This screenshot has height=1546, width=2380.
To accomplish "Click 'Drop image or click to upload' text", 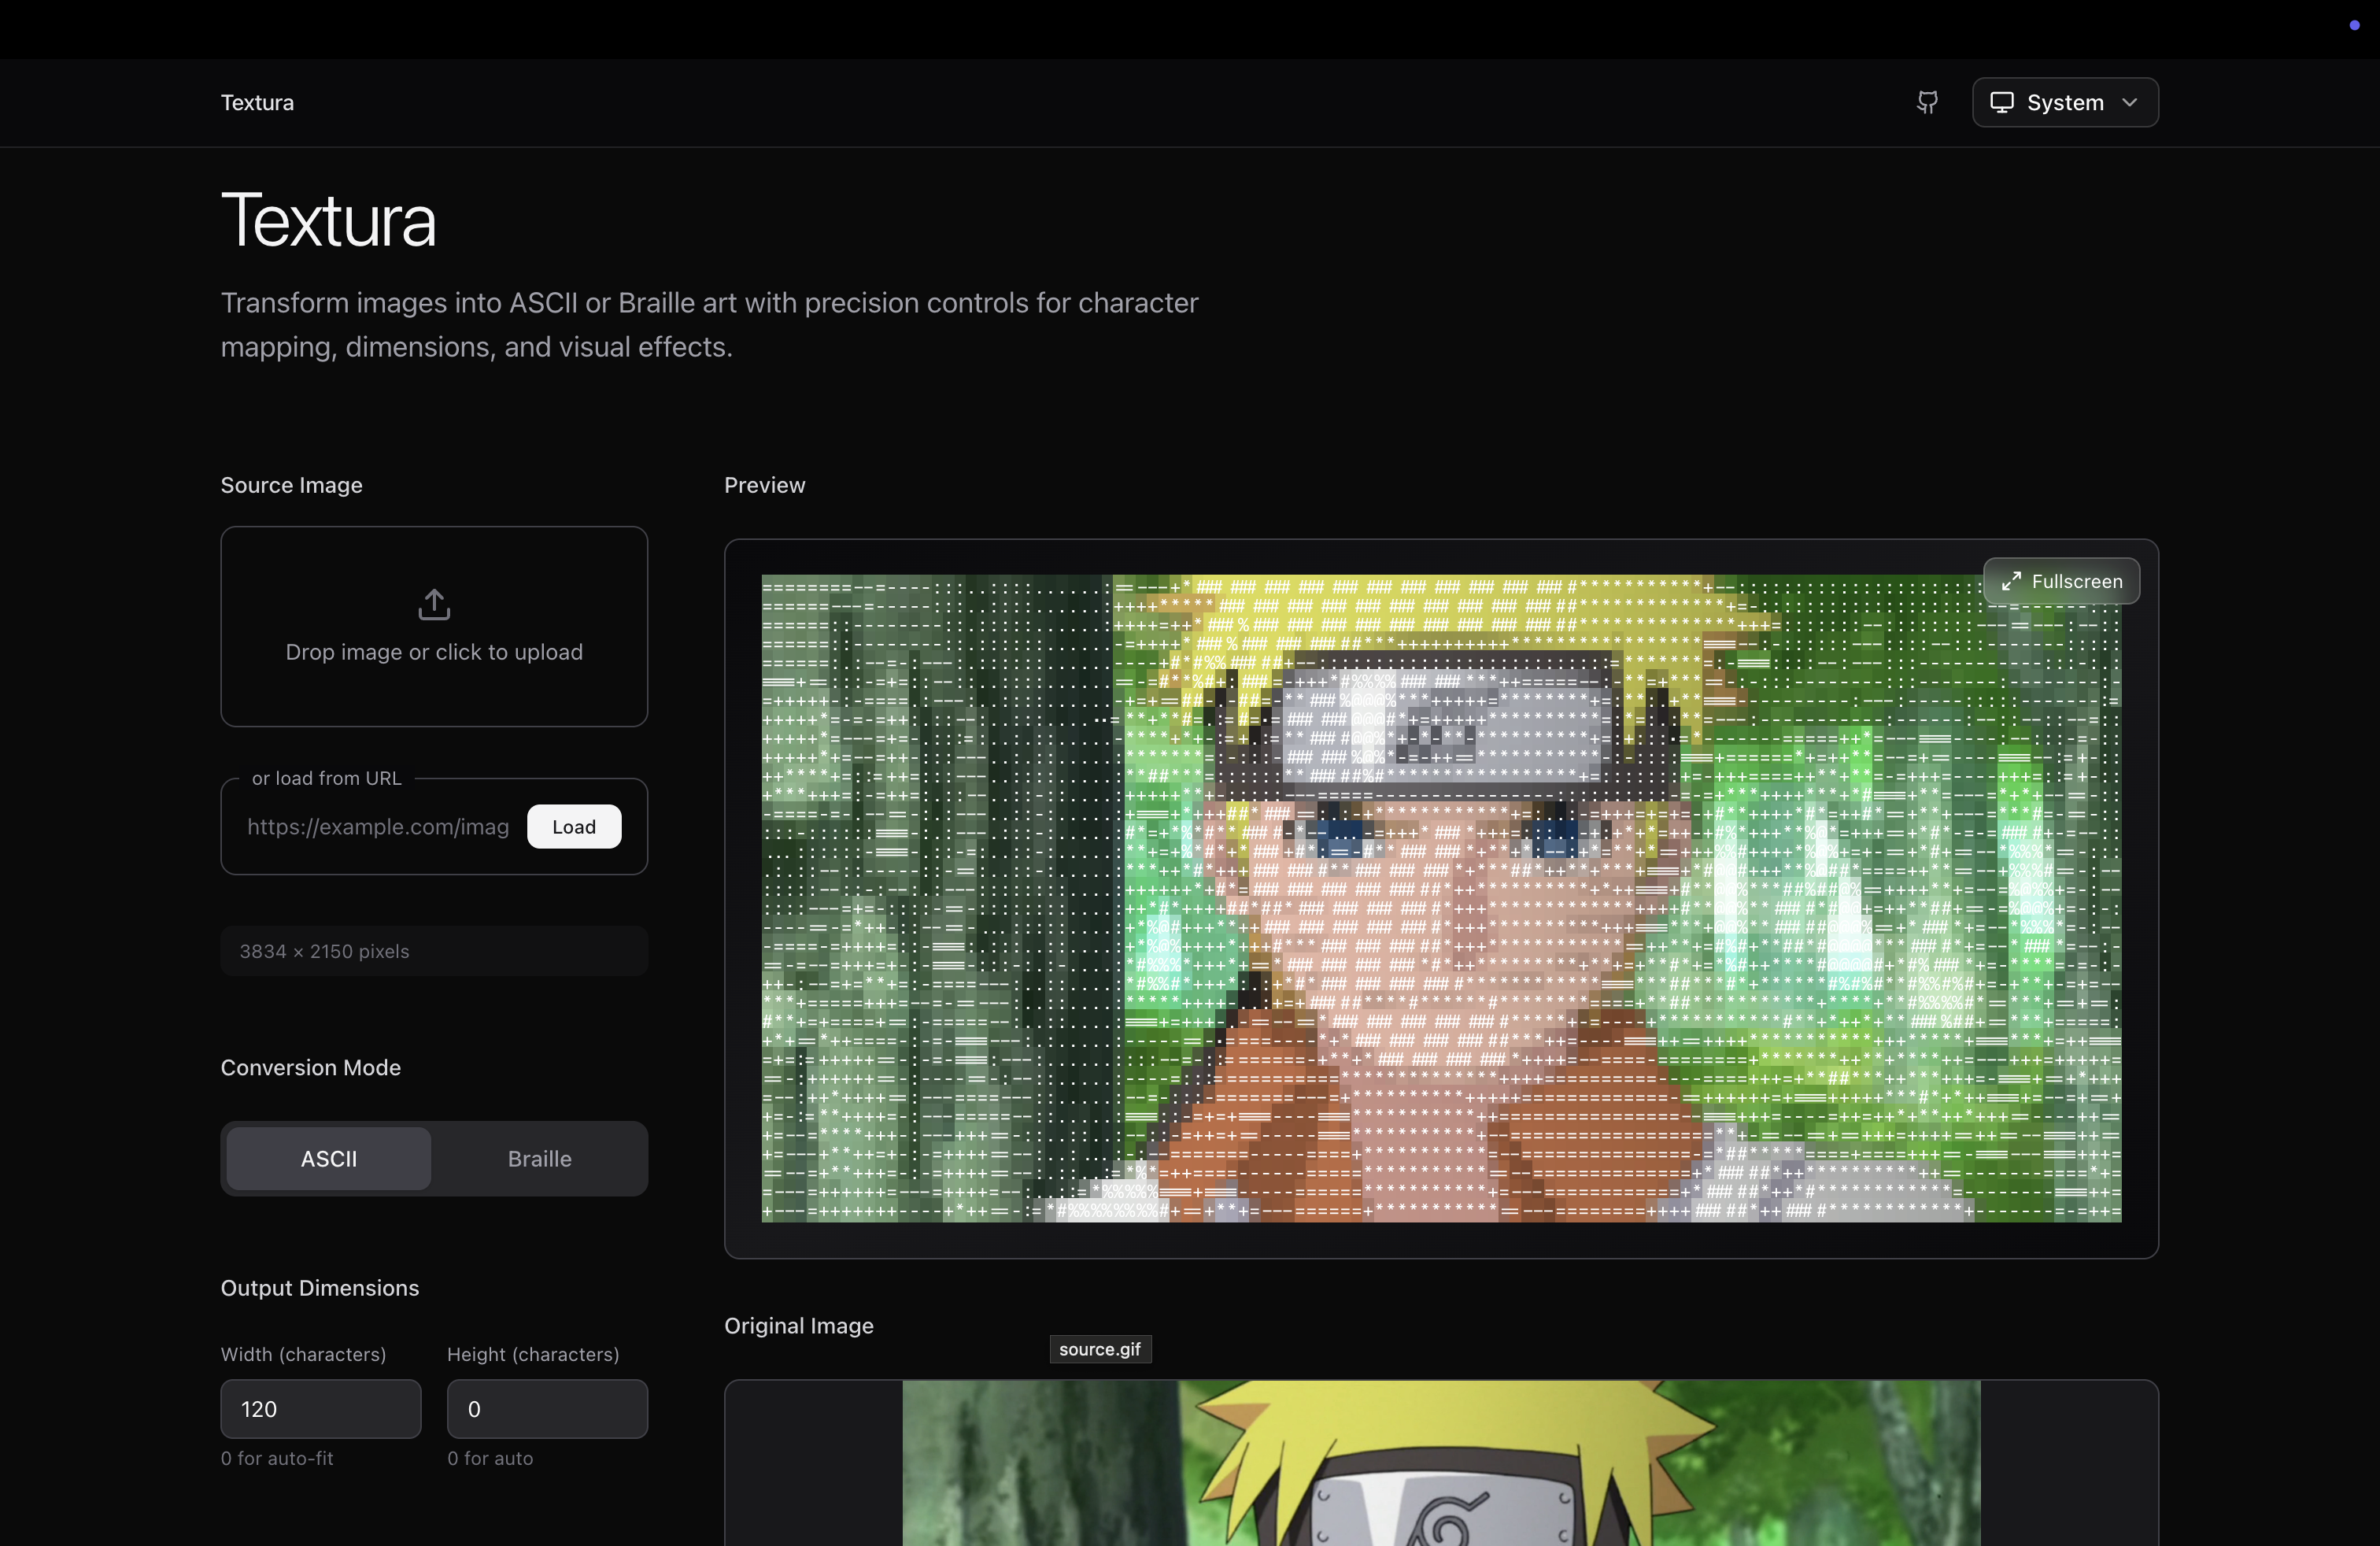I will tap(434, 652).
